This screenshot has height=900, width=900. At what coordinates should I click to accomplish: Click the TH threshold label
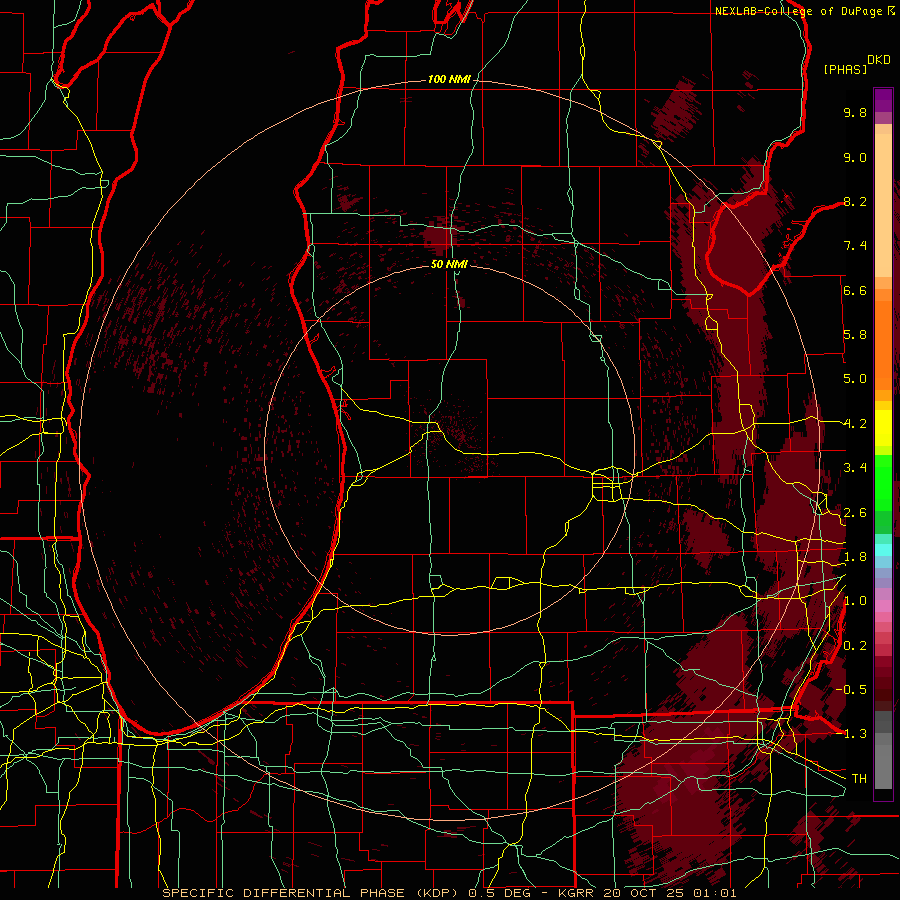[x=859, y=779]
